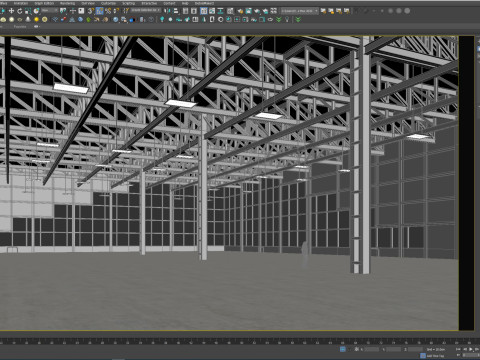The width and height of the screenshot is (480, 360).
Task: Toggle 3D Snaps
Action: 91,11
